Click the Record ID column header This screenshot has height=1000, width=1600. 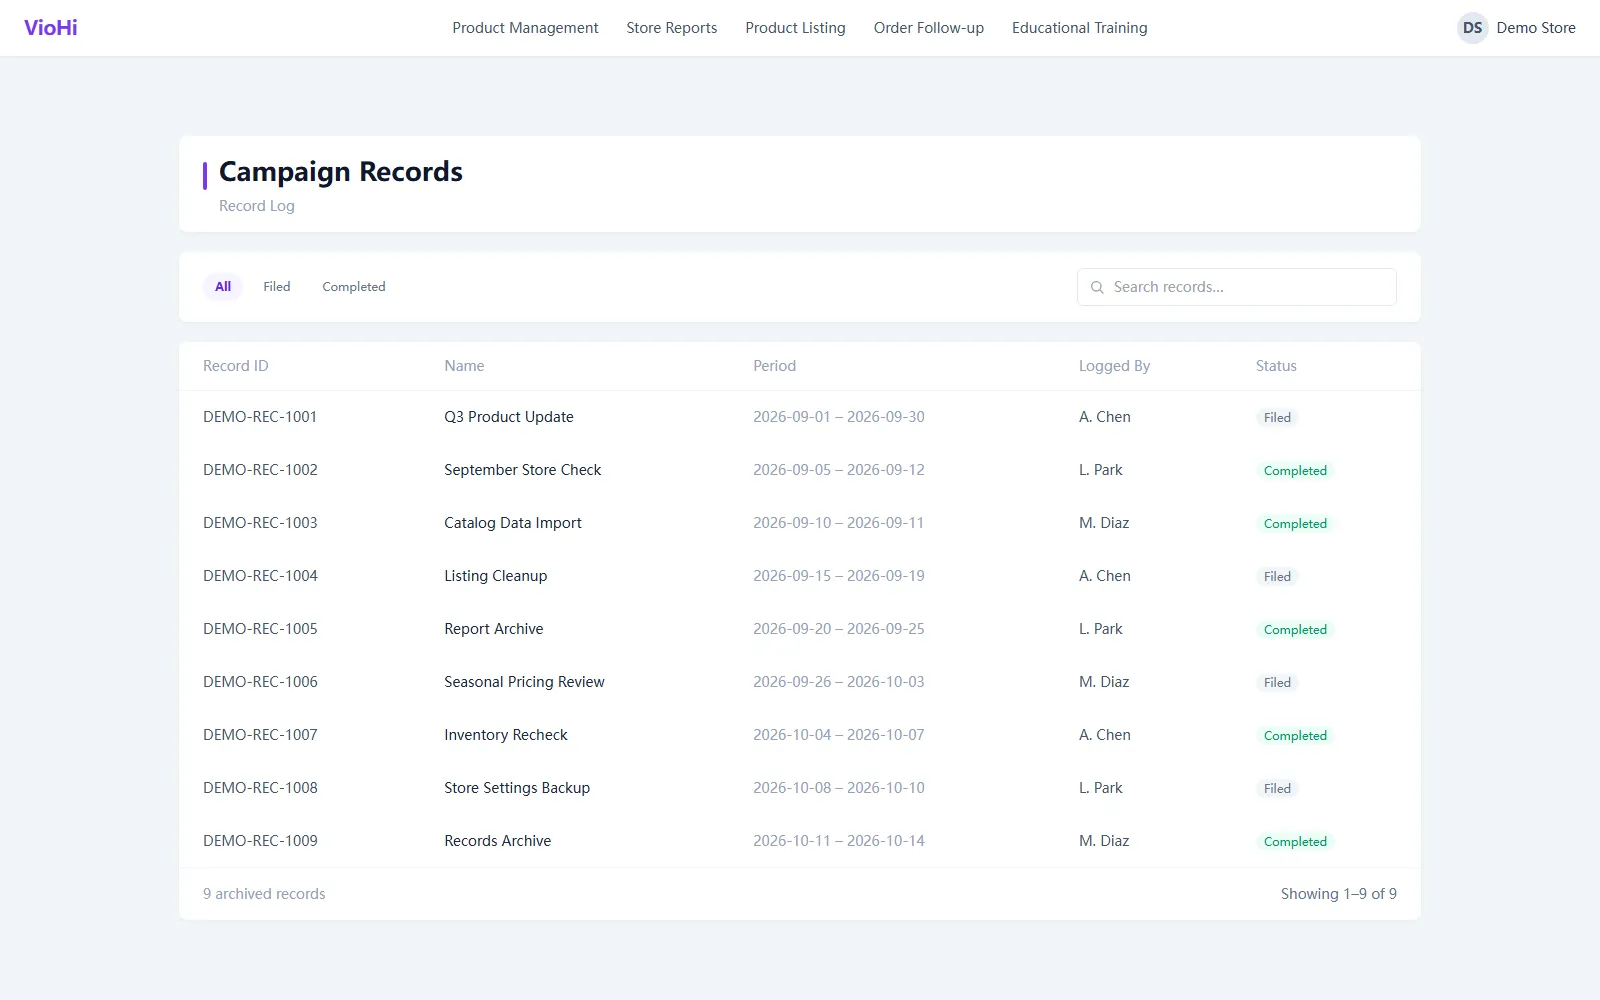coord(236,366)
